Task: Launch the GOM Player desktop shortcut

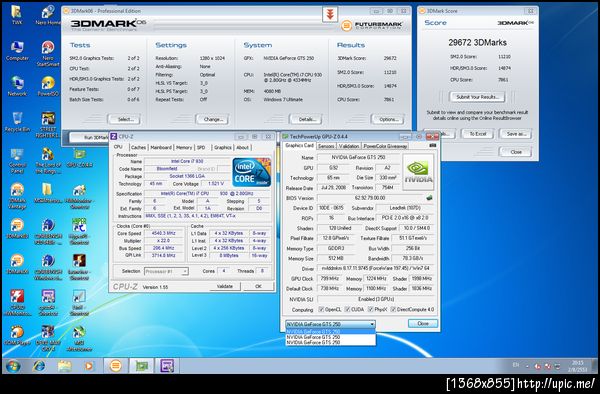Action: point(17,336)
